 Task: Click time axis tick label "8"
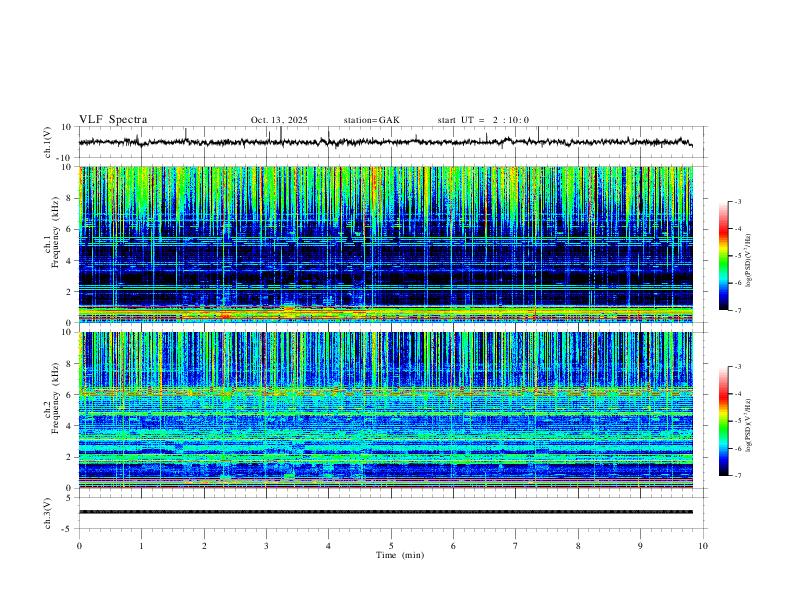click(x=578, y=546)
